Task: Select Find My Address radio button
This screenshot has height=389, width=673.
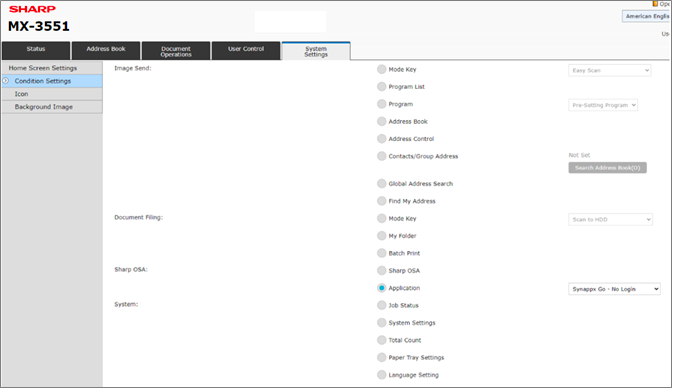Action: coord(382,201)
